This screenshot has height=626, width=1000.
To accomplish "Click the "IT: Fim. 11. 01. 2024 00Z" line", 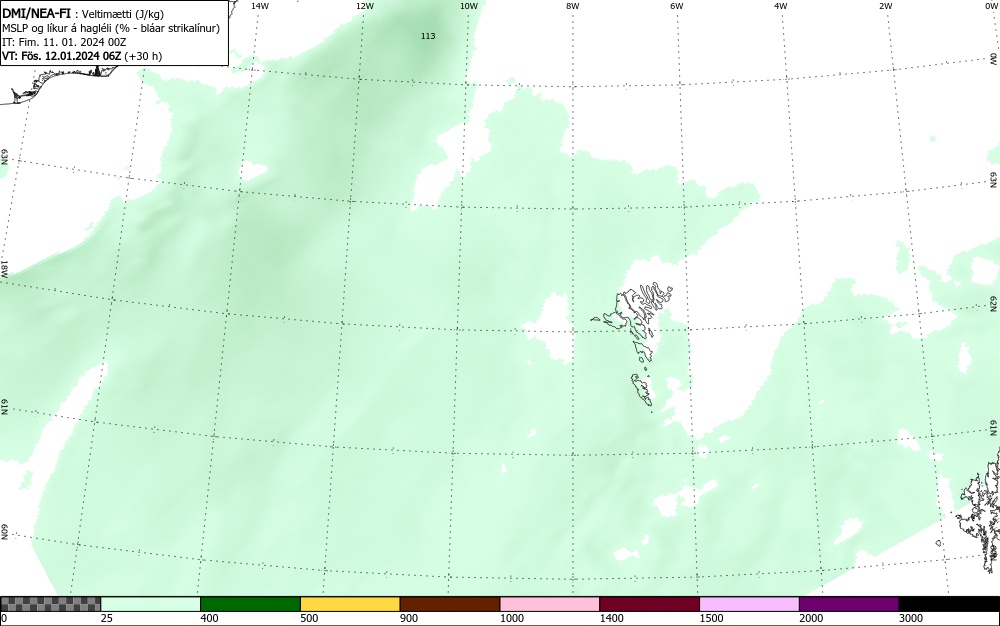I will pos(64,42).
